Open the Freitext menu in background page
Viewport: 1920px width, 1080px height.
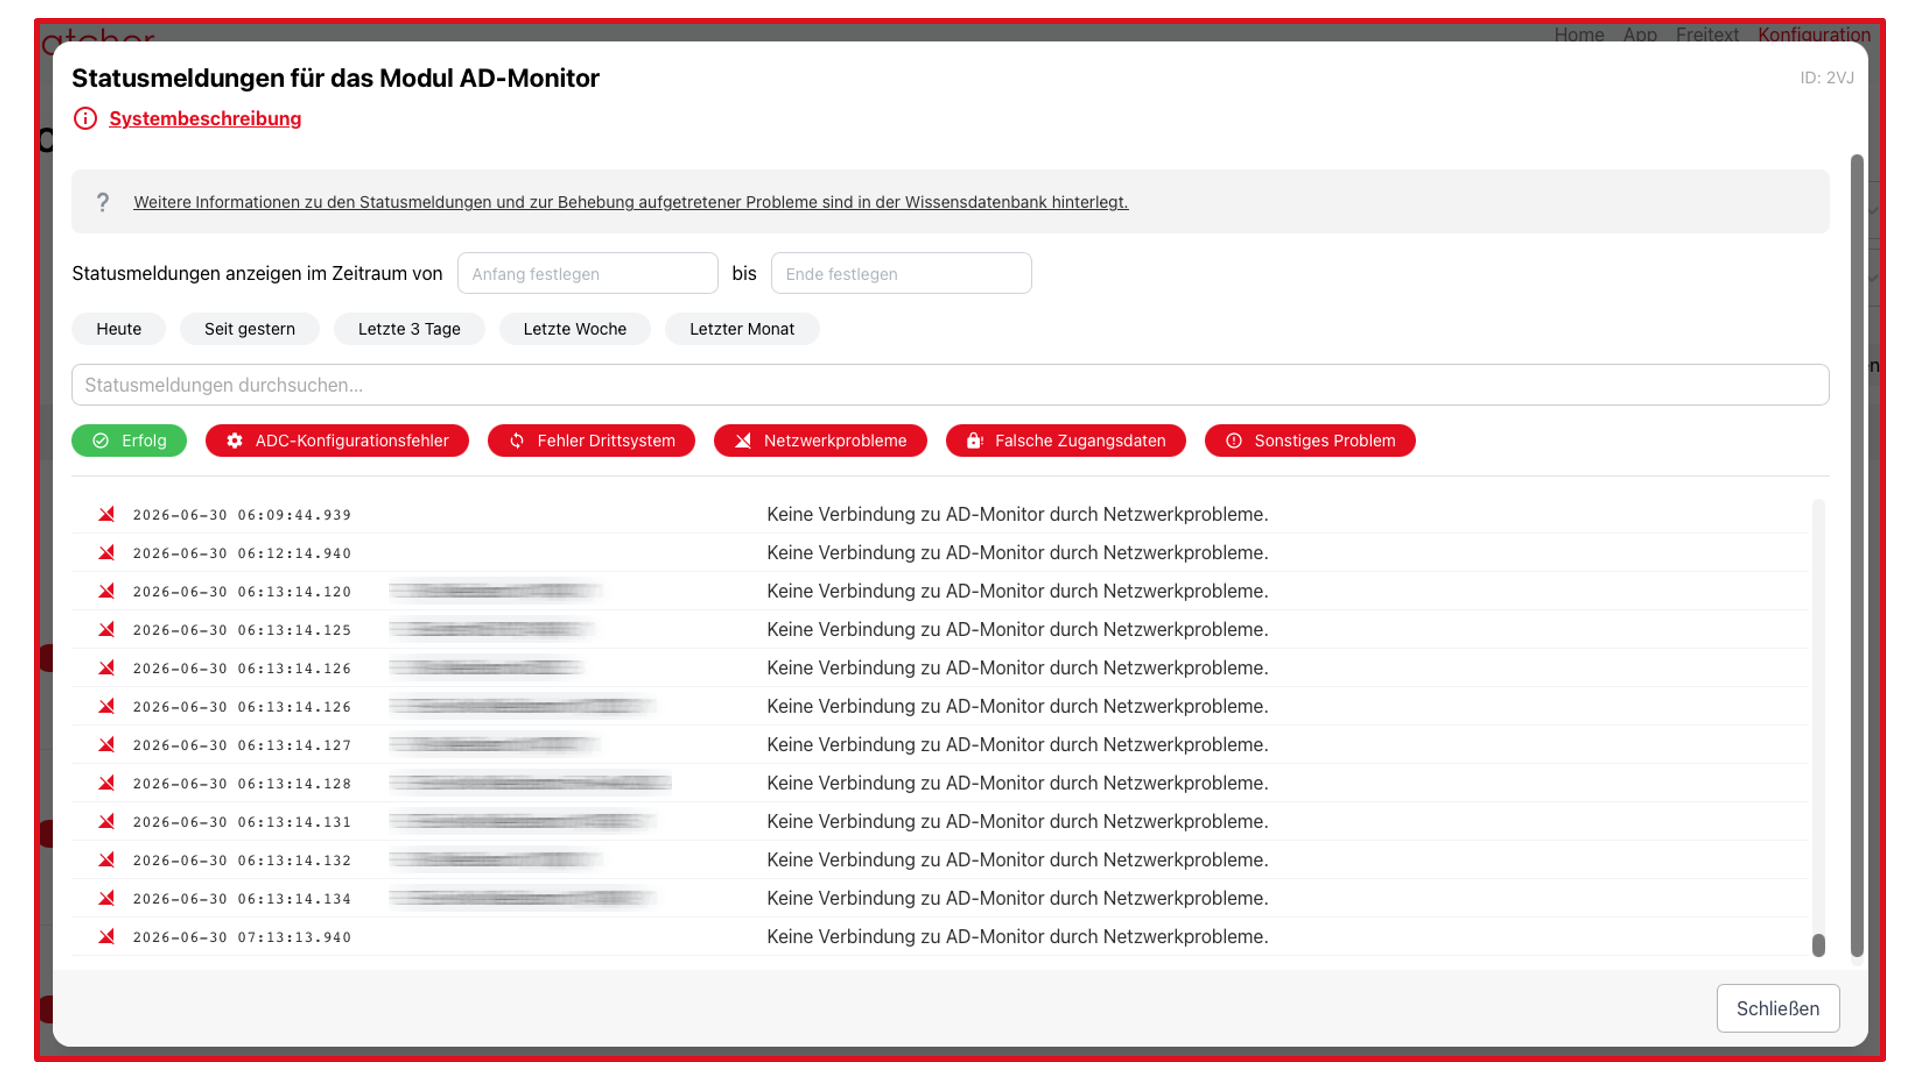[x=1706, y=34]
